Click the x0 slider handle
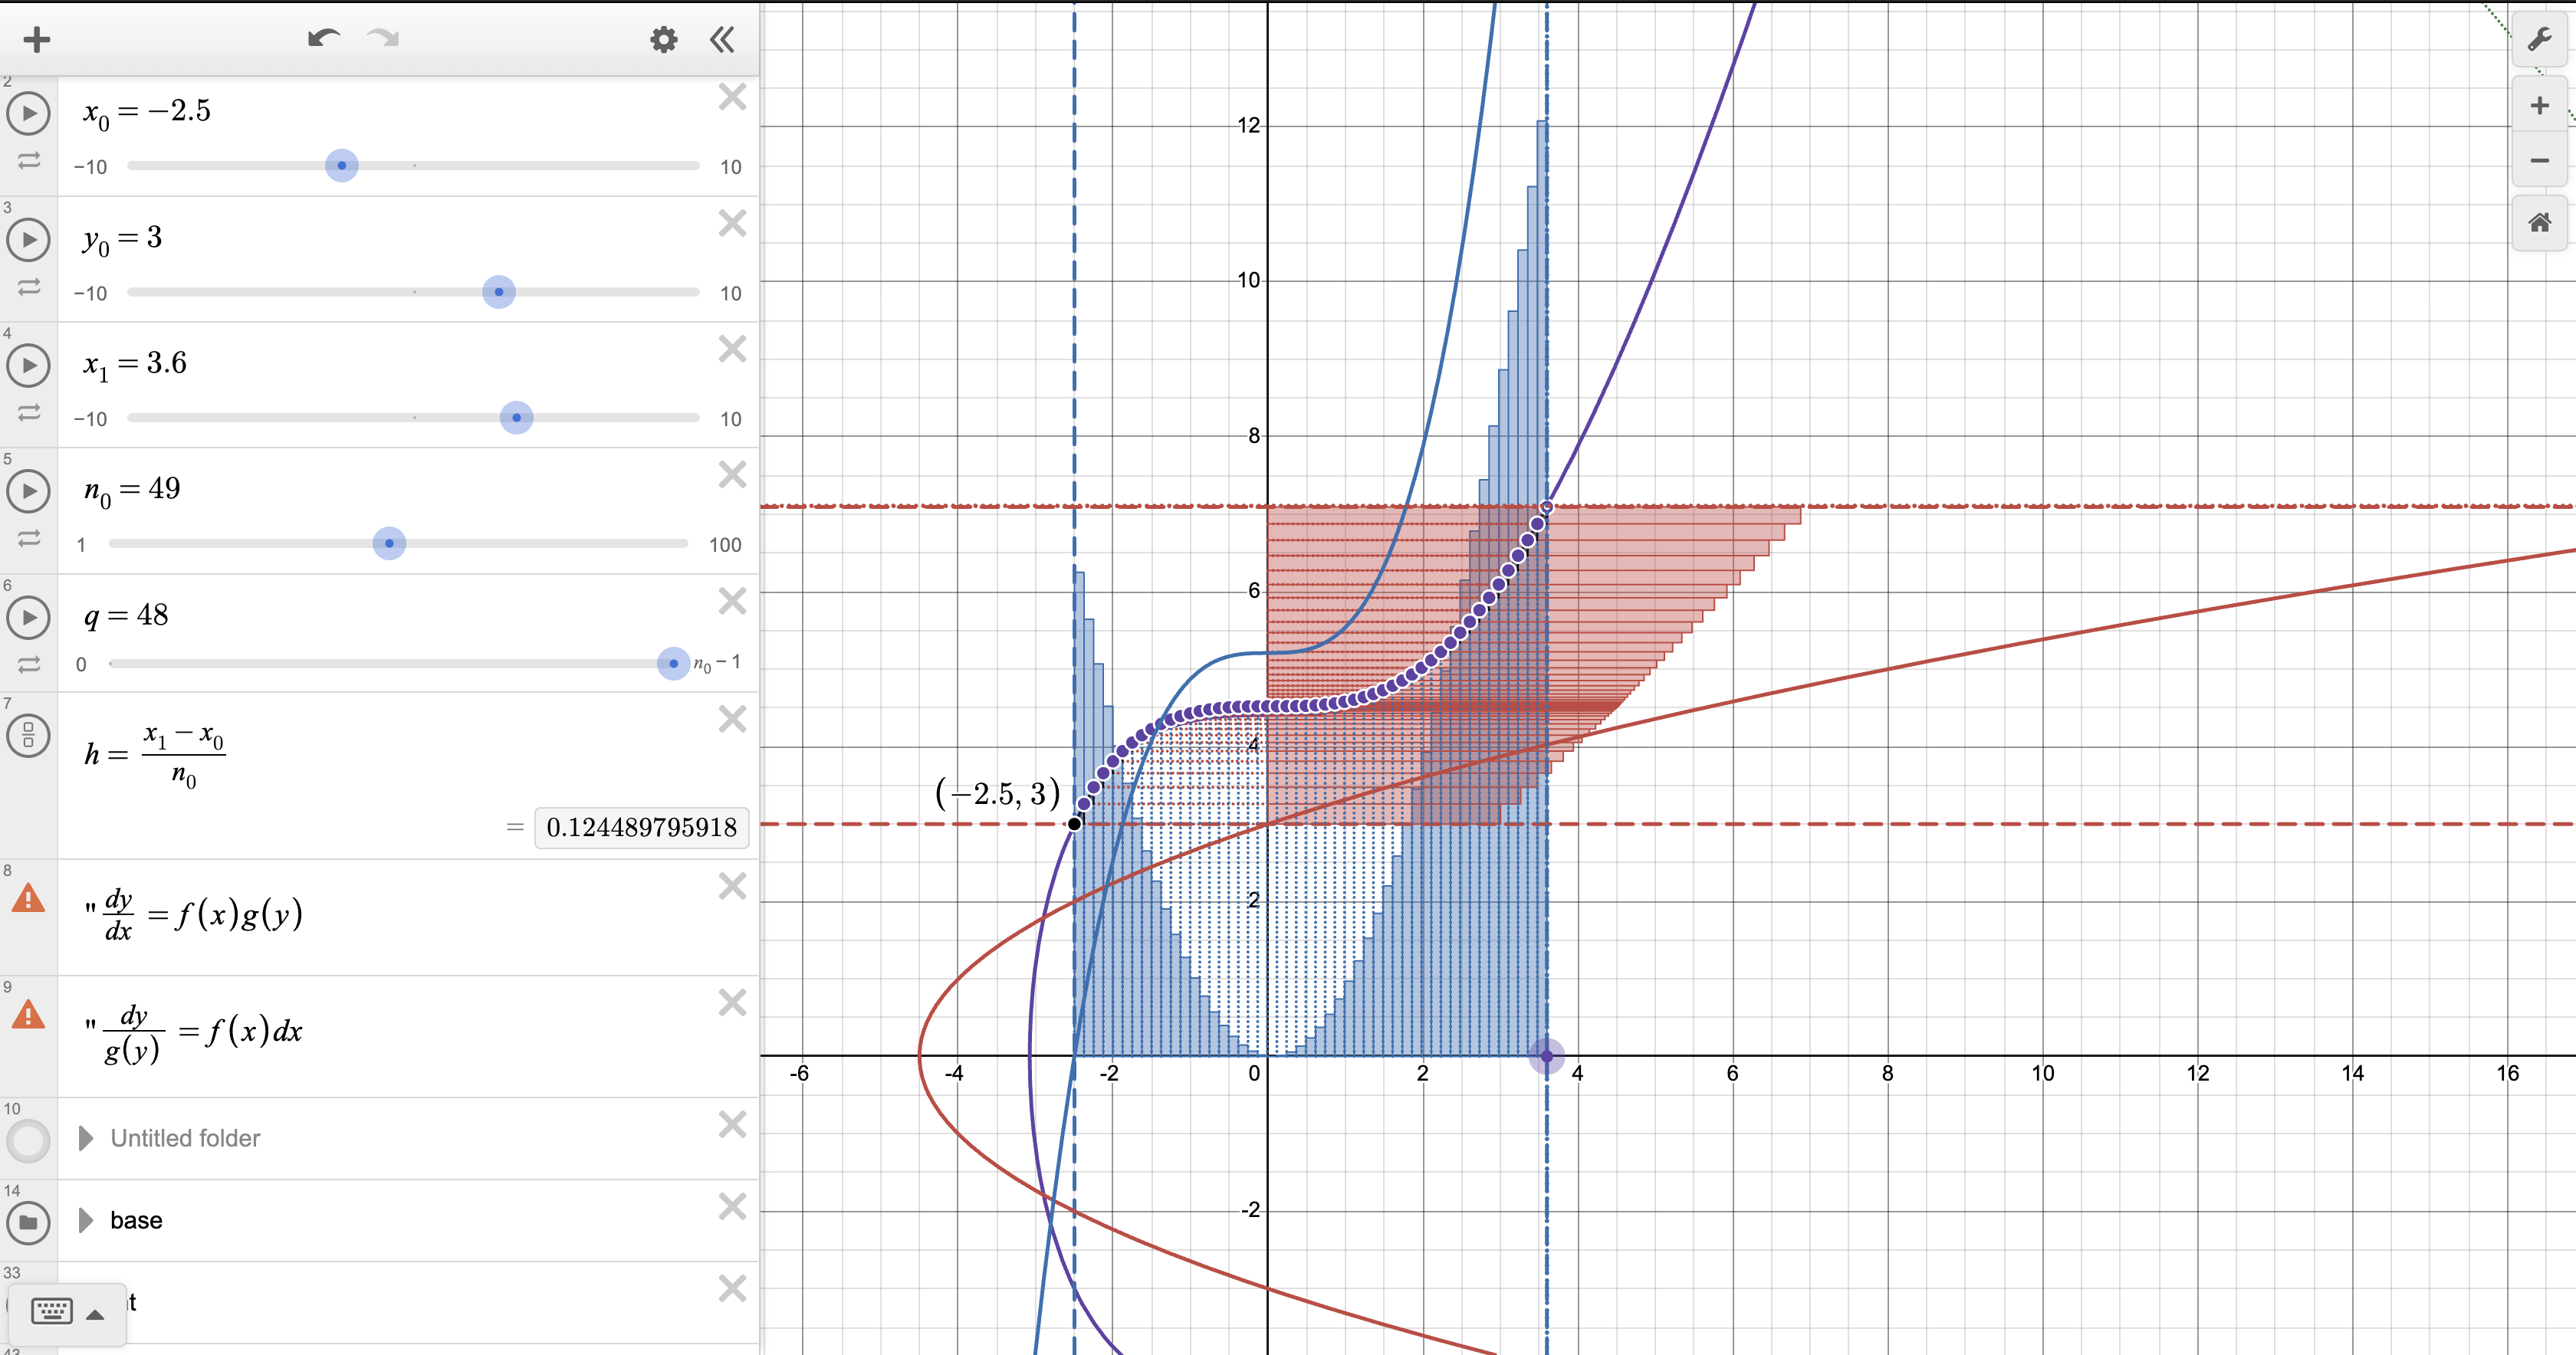This screenshot has height=1355, width=2576. [x=342, y=166]
